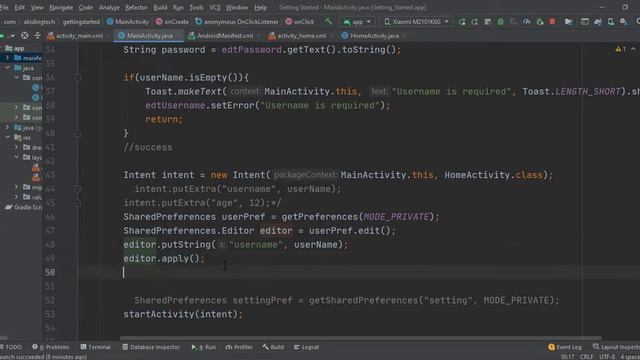Open the Profiler tool window

(239, 347)
